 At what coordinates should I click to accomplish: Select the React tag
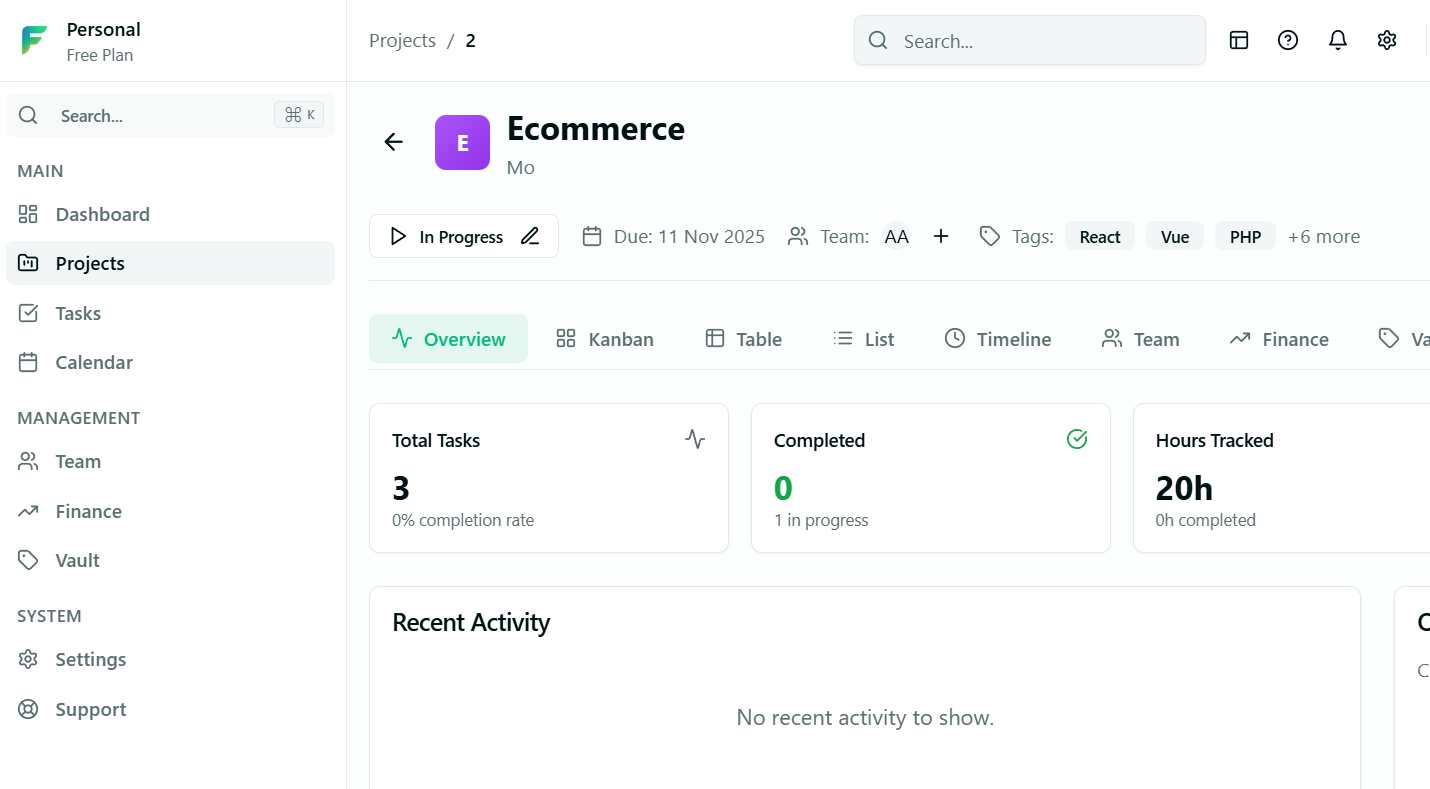(1099, 236)
